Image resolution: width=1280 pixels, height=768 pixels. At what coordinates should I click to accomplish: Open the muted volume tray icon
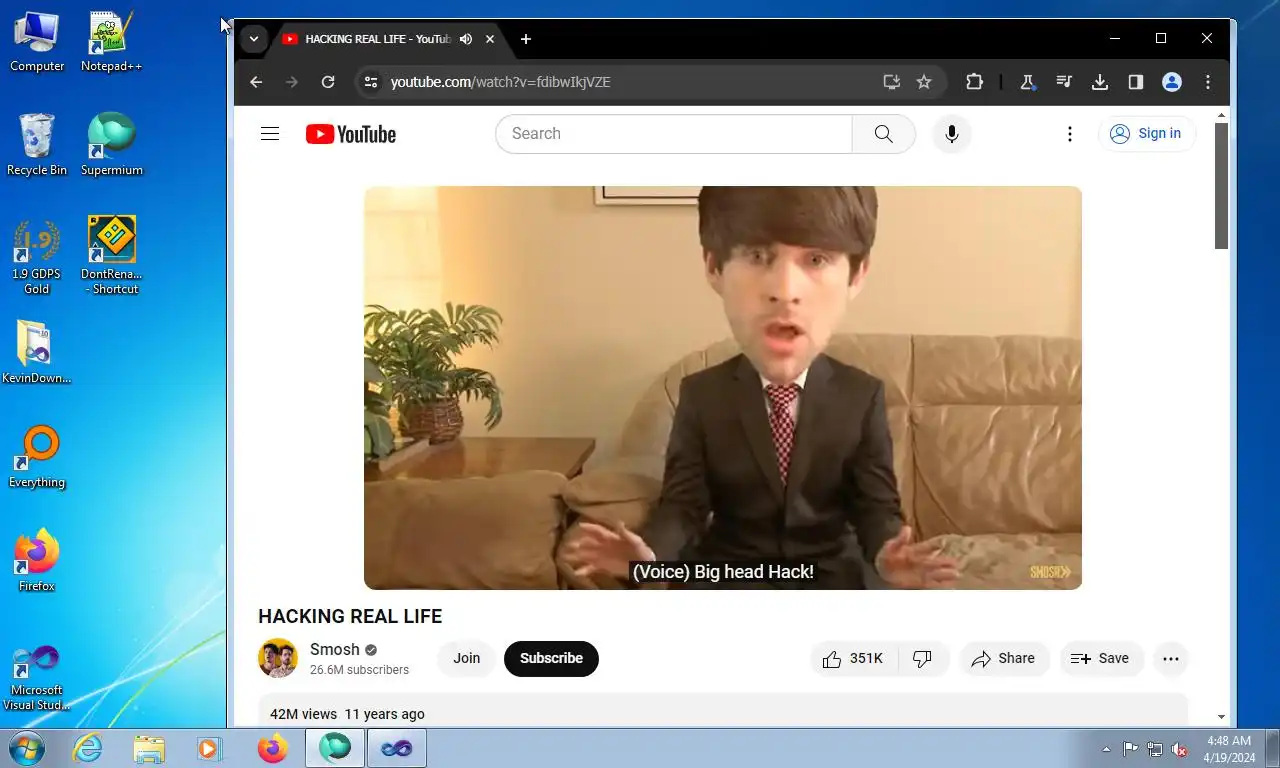[1179, 749]
